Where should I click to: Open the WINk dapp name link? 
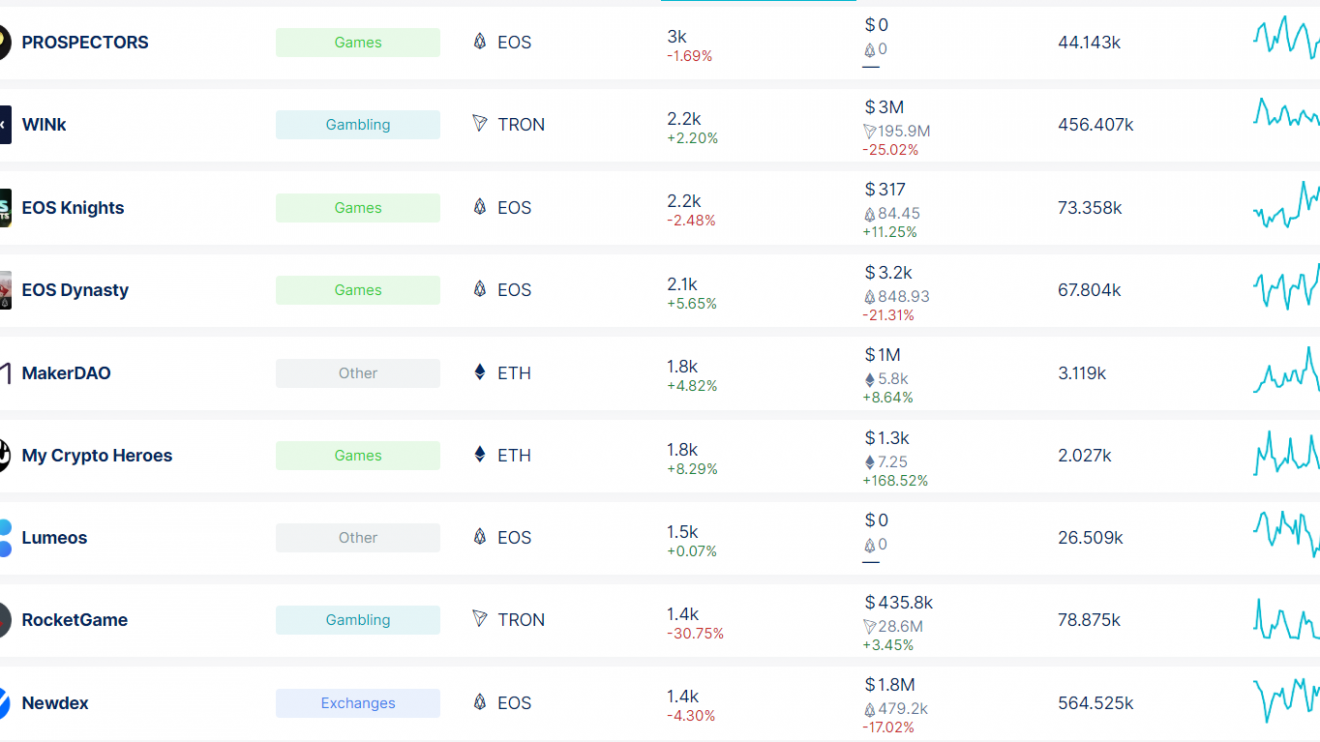44,125
